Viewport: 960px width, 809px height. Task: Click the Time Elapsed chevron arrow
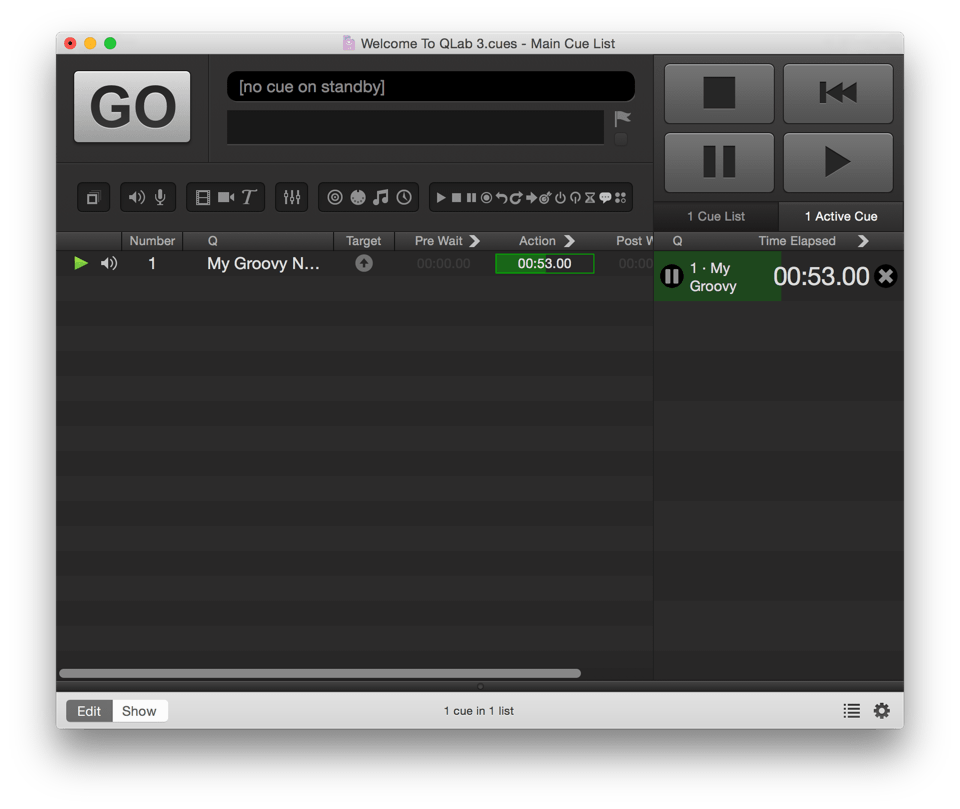pyautogui.click(x=863, y=241)
